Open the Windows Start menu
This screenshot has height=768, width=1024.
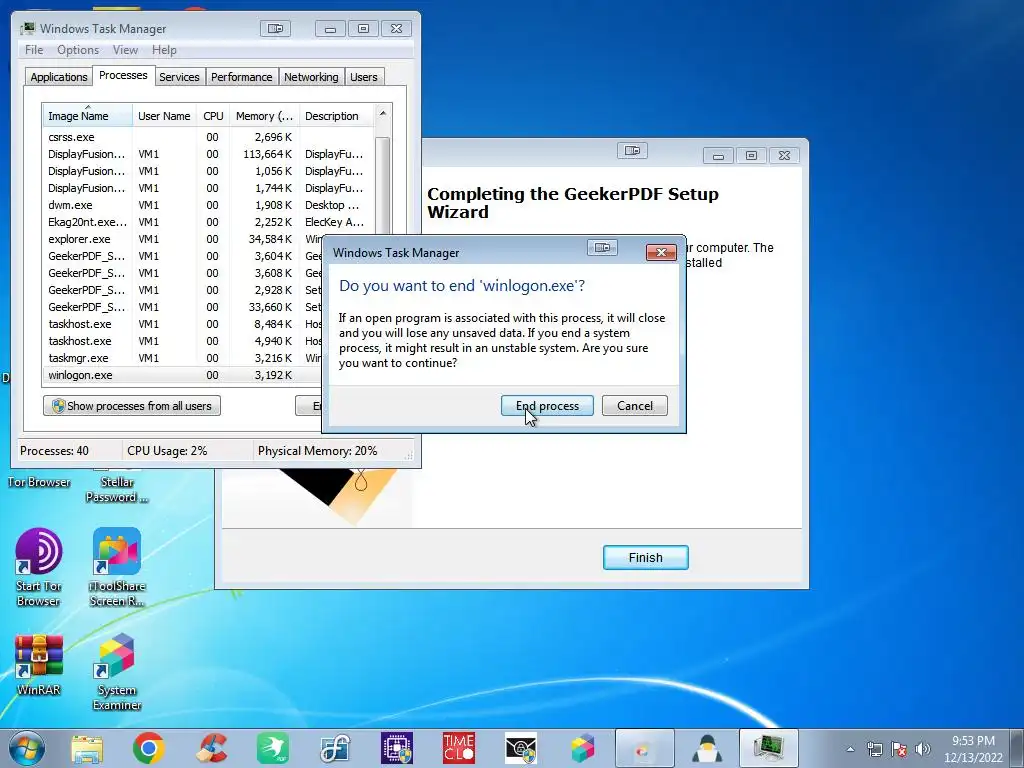[27, 748]
